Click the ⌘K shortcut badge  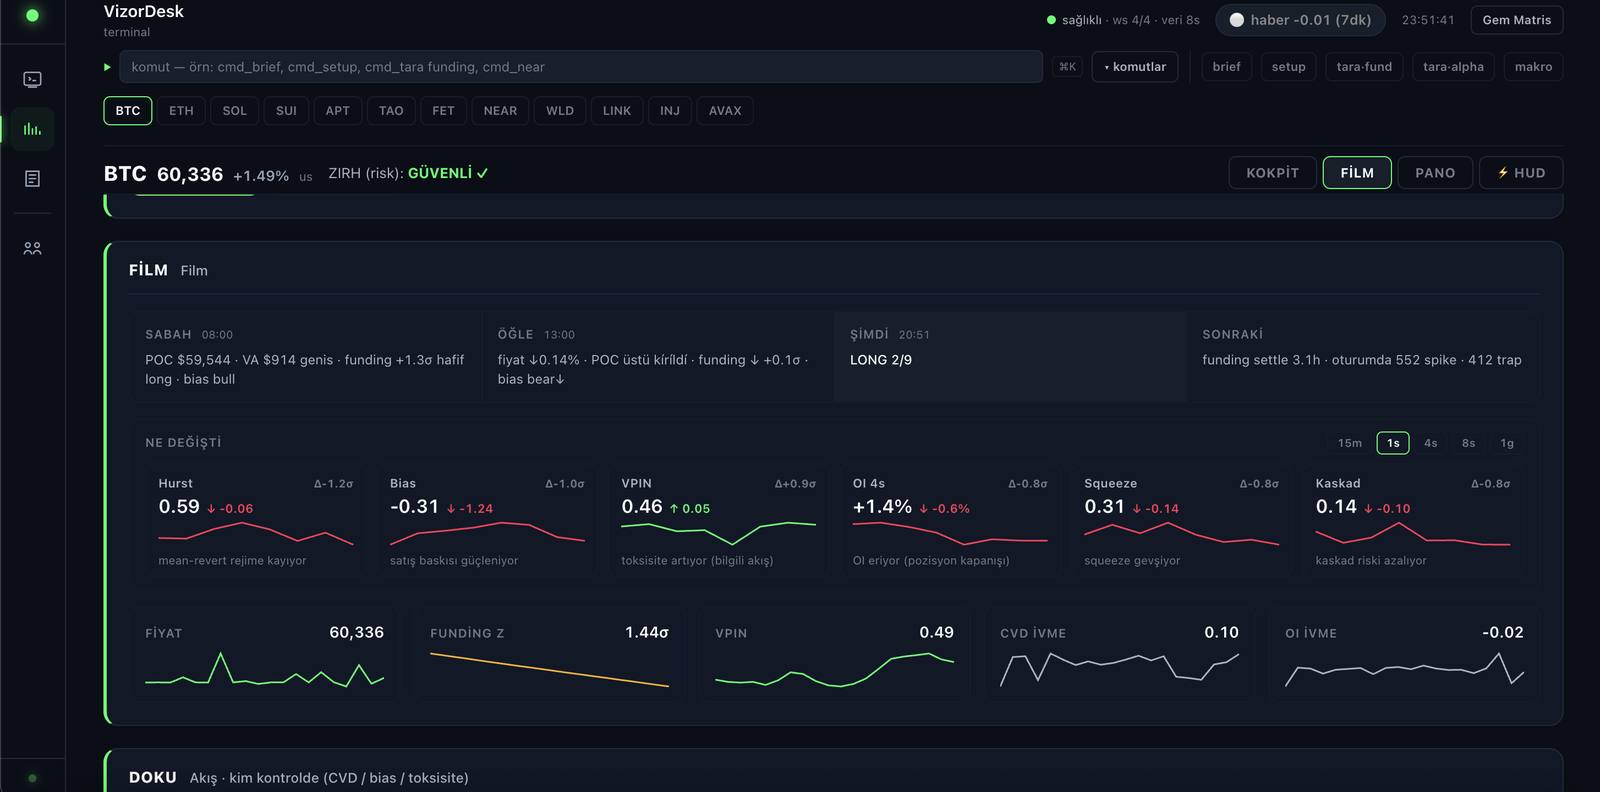click(1067, 67)
